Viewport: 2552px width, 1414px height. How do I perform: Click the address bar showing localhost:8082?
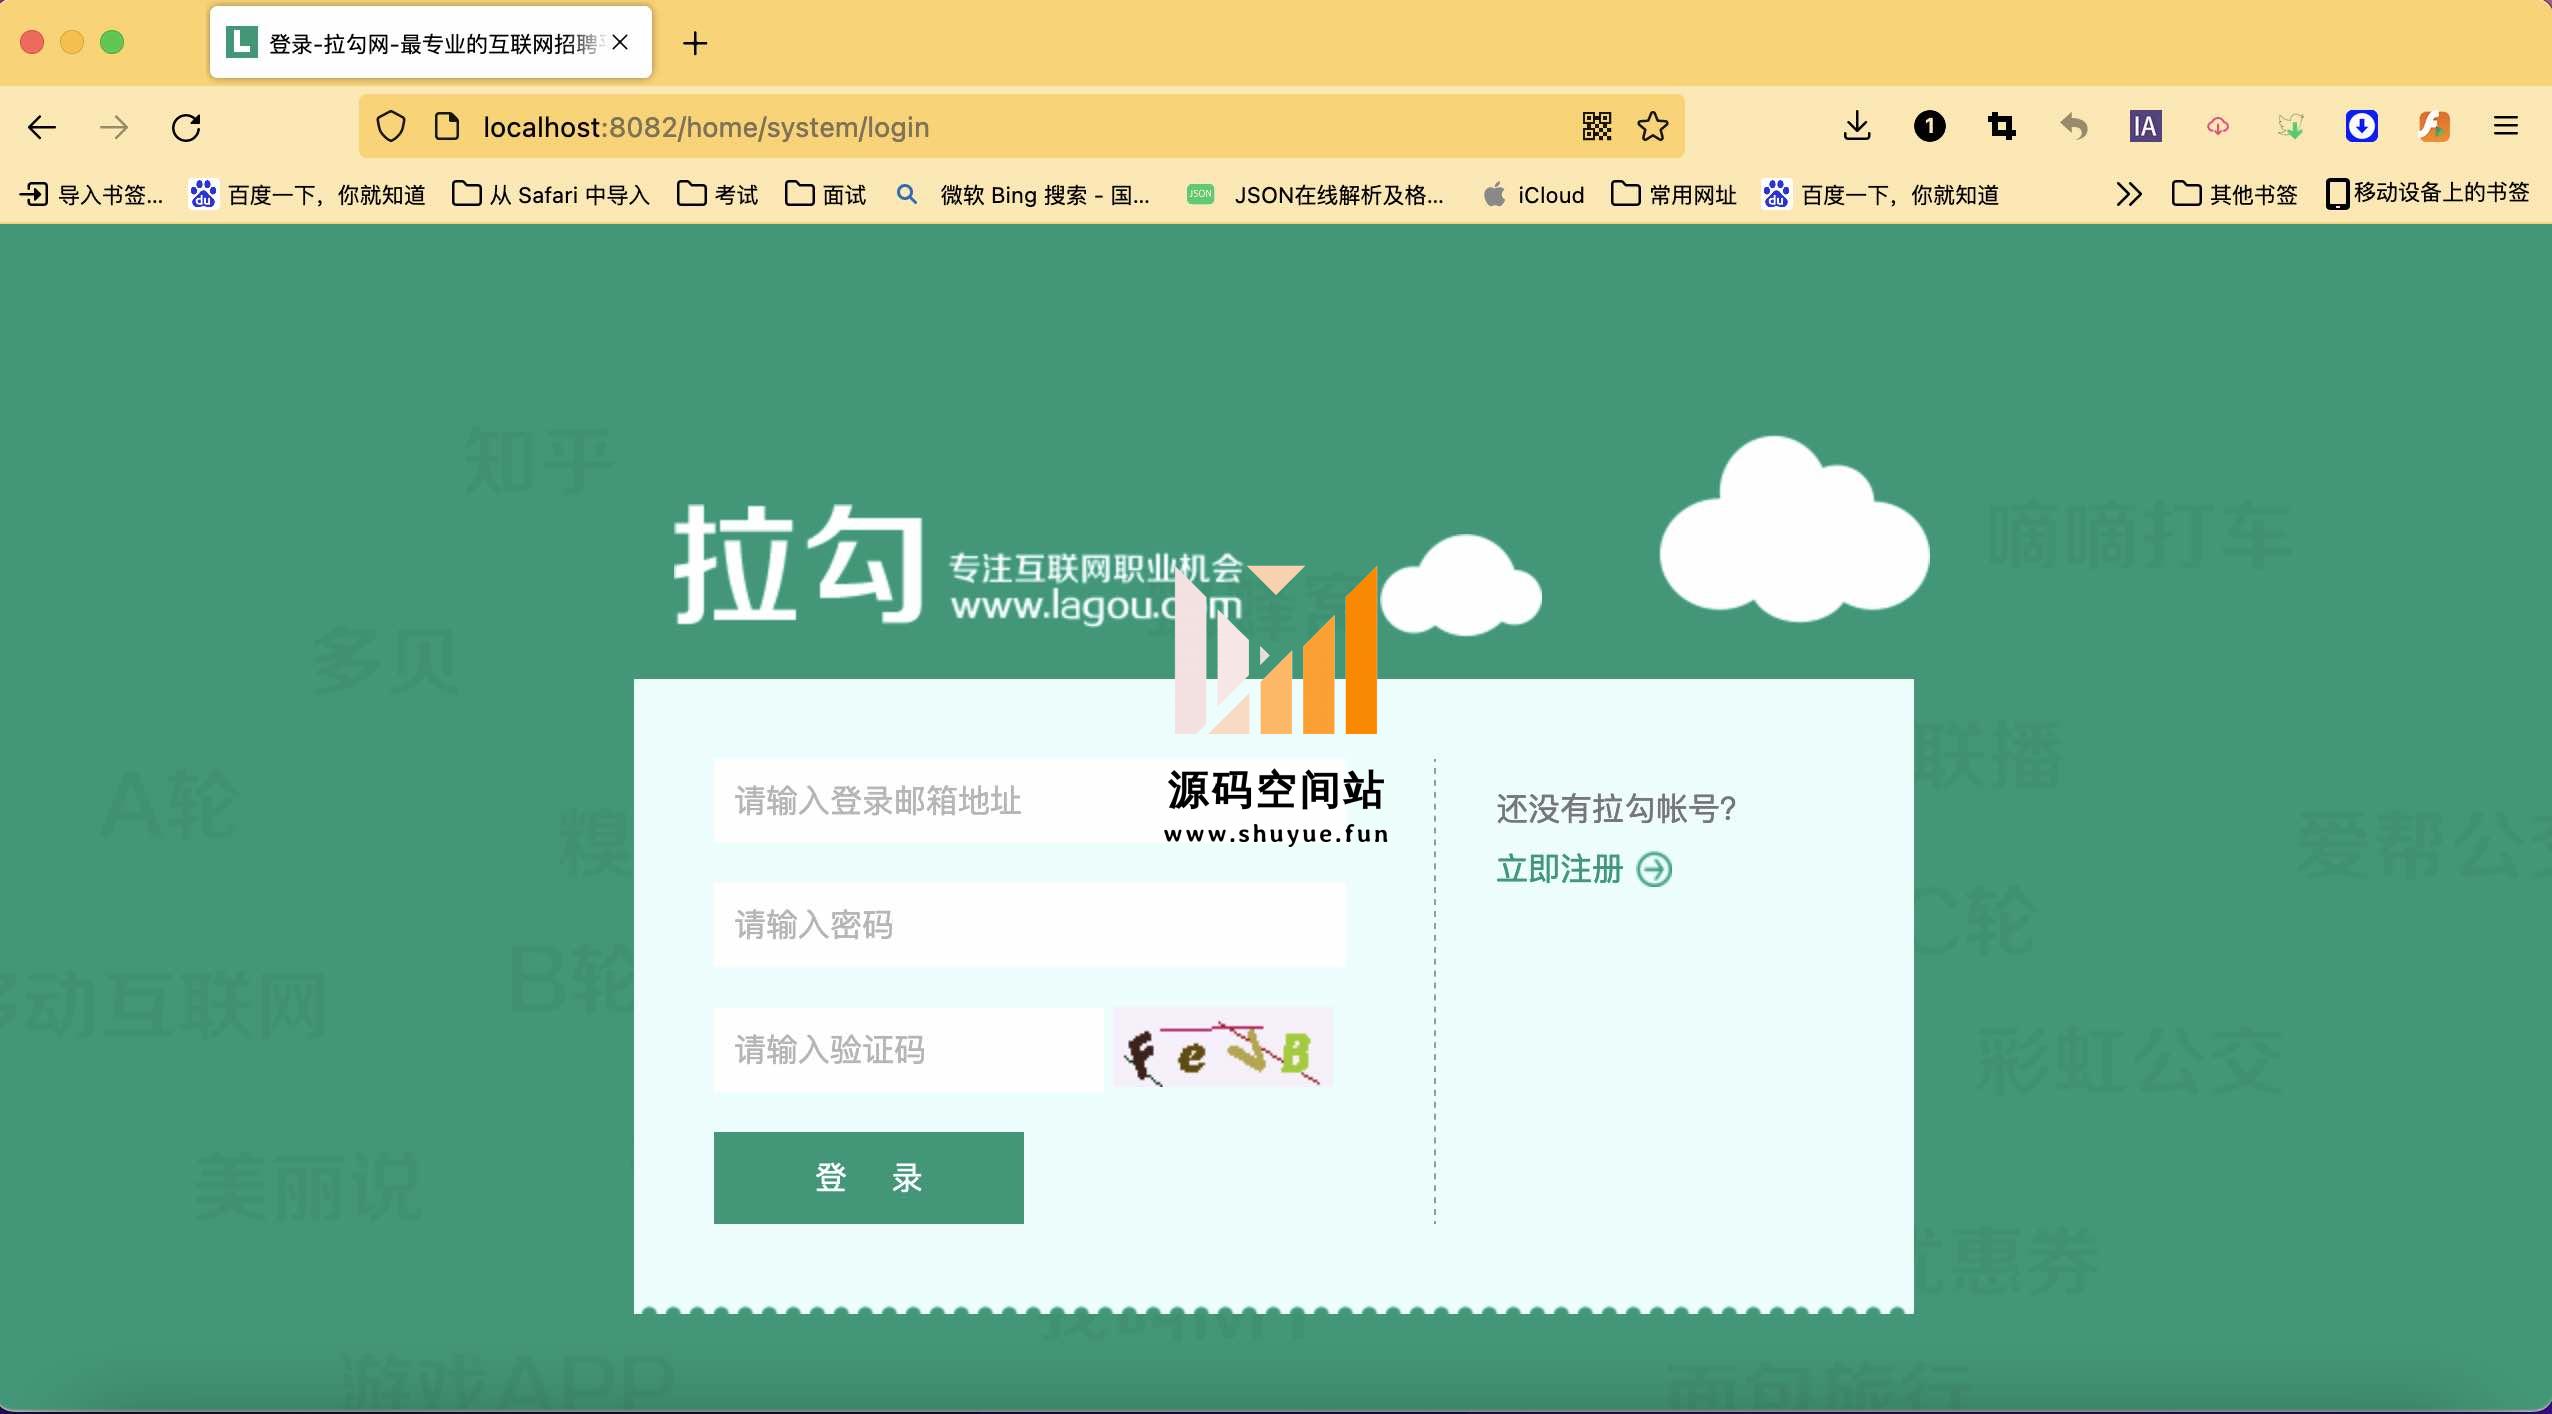1020,127
